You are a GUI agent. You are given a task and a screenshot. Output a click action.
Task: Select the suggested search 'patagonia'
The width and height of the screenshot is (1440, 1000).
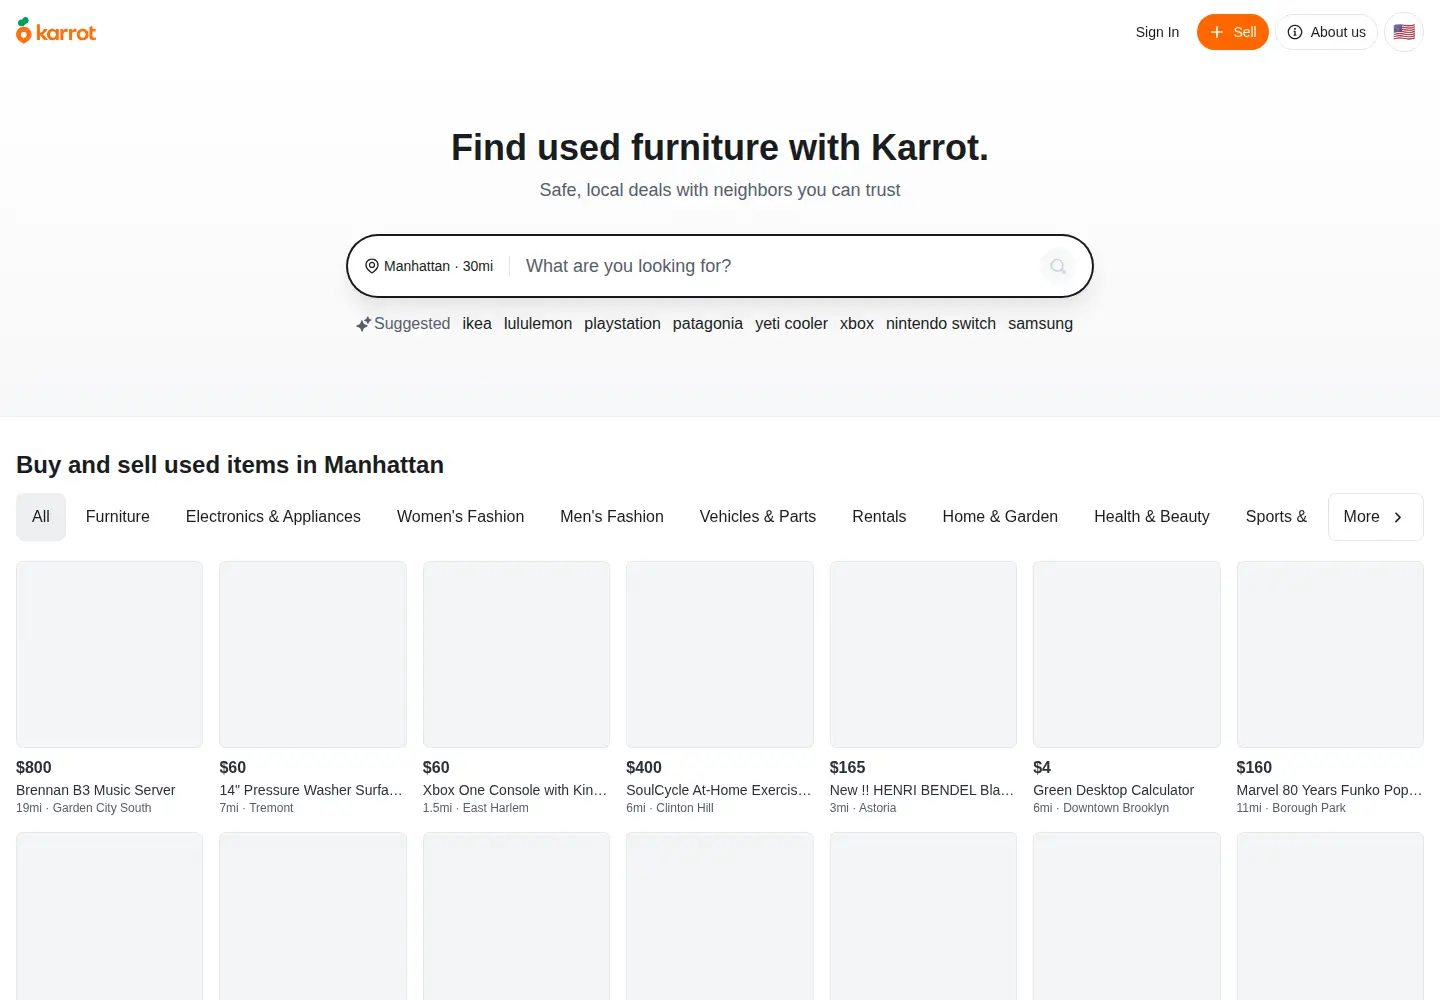click(x=708, y=324)
